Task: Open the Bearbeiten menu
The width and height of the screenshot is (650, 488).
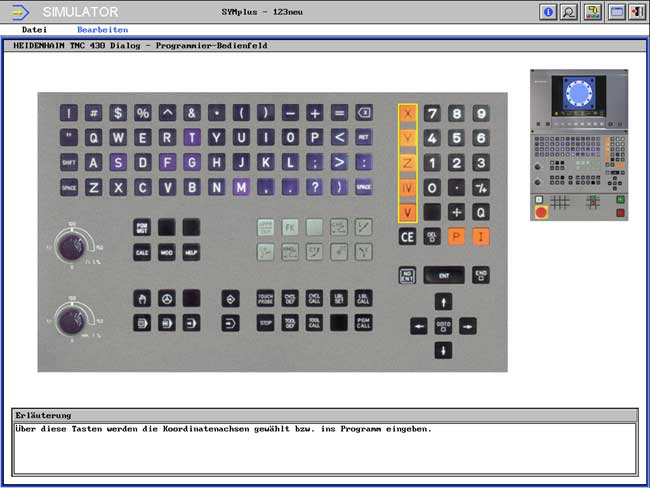Action: (102, 30)
